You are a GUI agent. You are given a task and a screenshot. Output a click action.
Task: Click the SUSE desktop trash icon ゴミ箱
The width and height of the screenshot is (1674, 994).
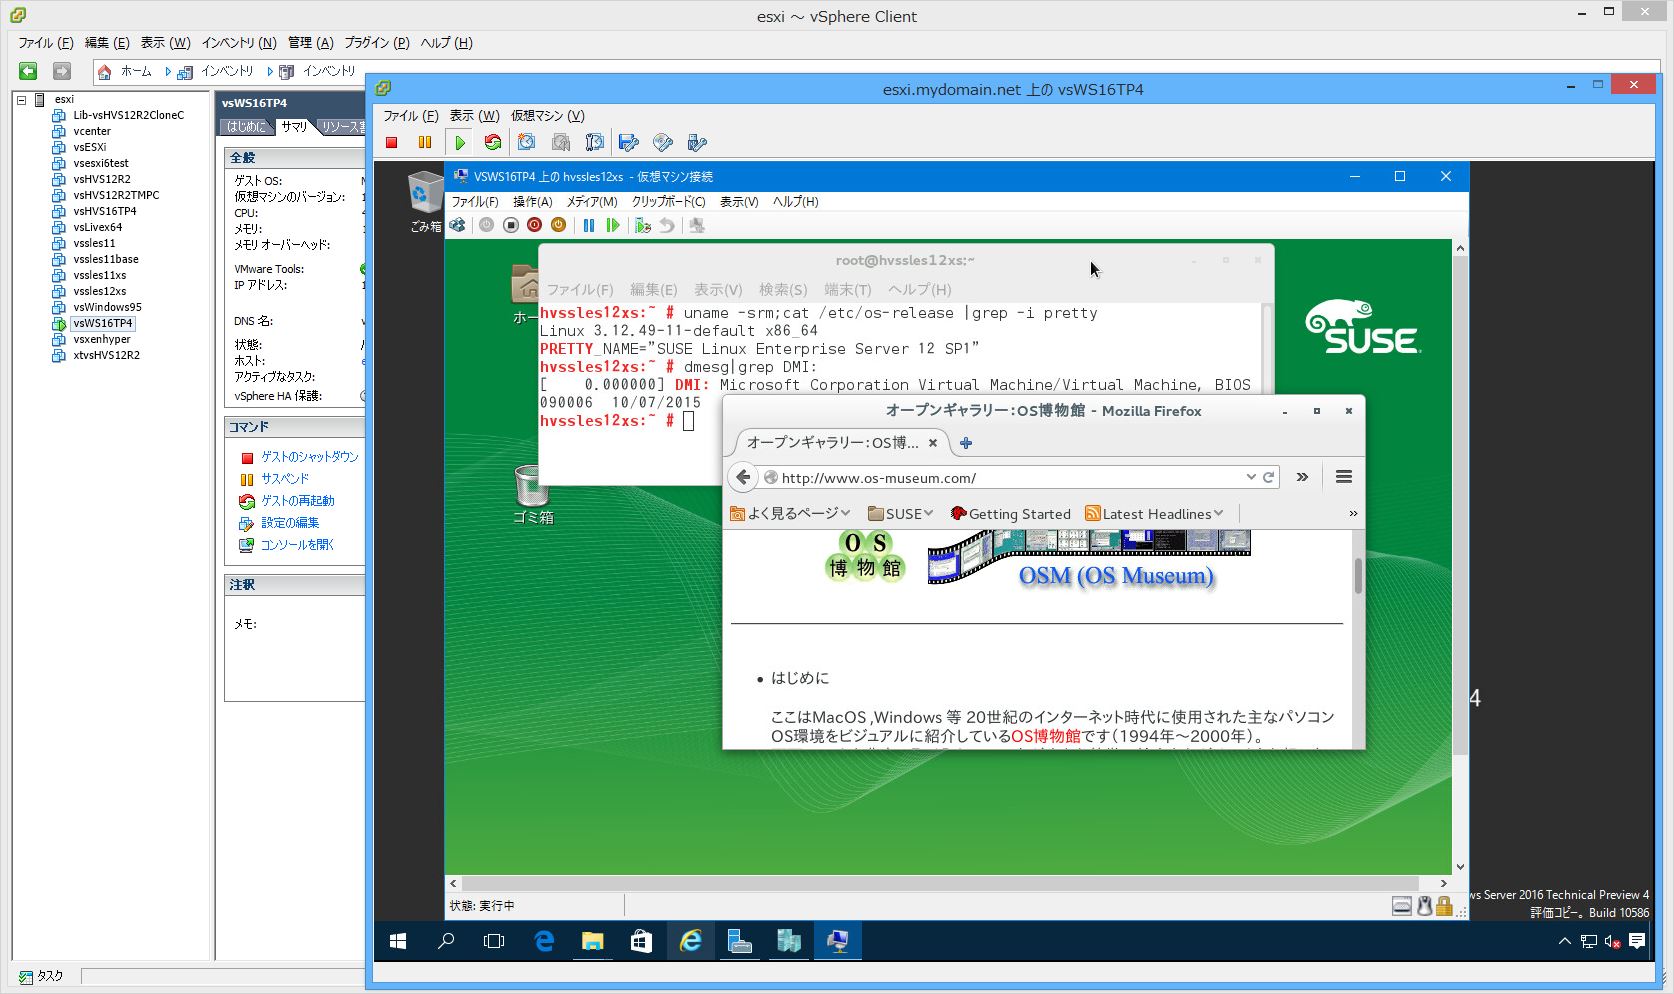click(x=532, y=495)
